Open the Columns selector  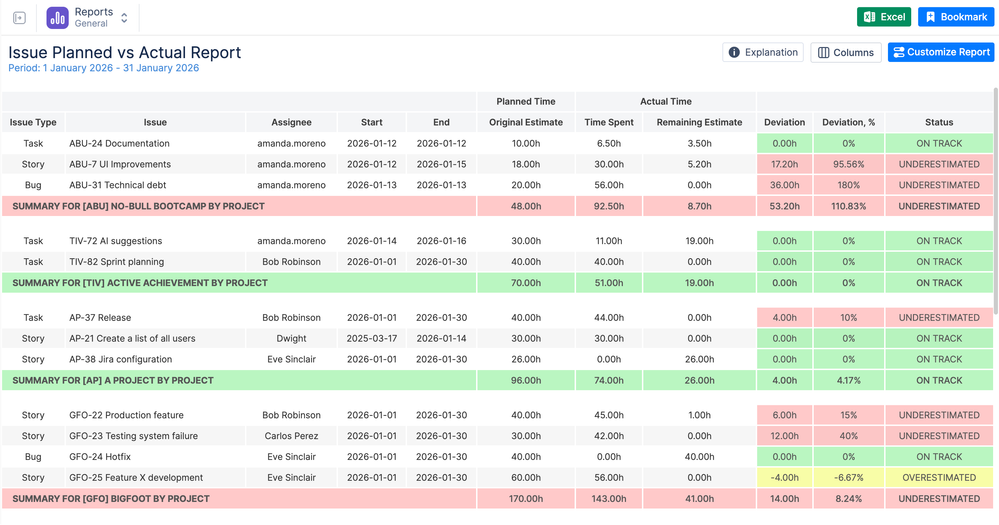(845, 52)
